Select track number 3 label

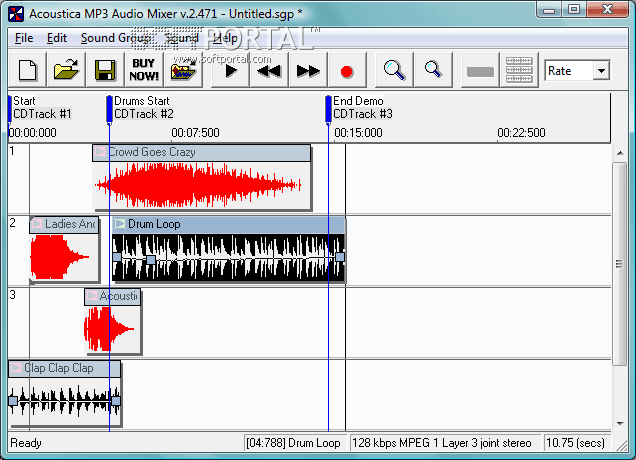coord(13,295)
